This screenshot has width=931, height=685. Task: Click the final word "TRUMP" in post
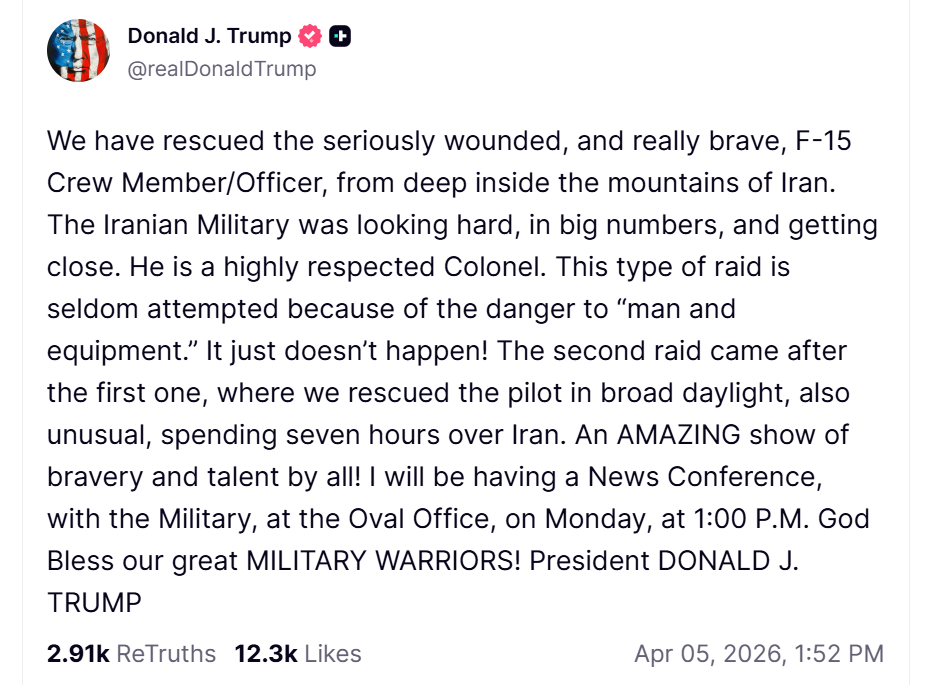coord(94,604)
